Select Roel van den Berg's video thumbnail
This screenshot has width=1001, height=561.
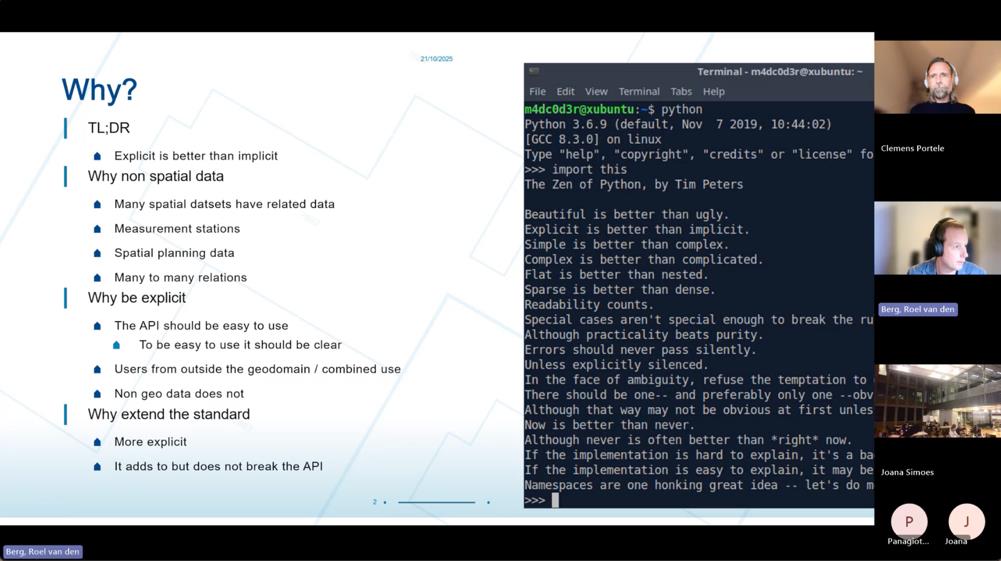(x=937, y=239)
